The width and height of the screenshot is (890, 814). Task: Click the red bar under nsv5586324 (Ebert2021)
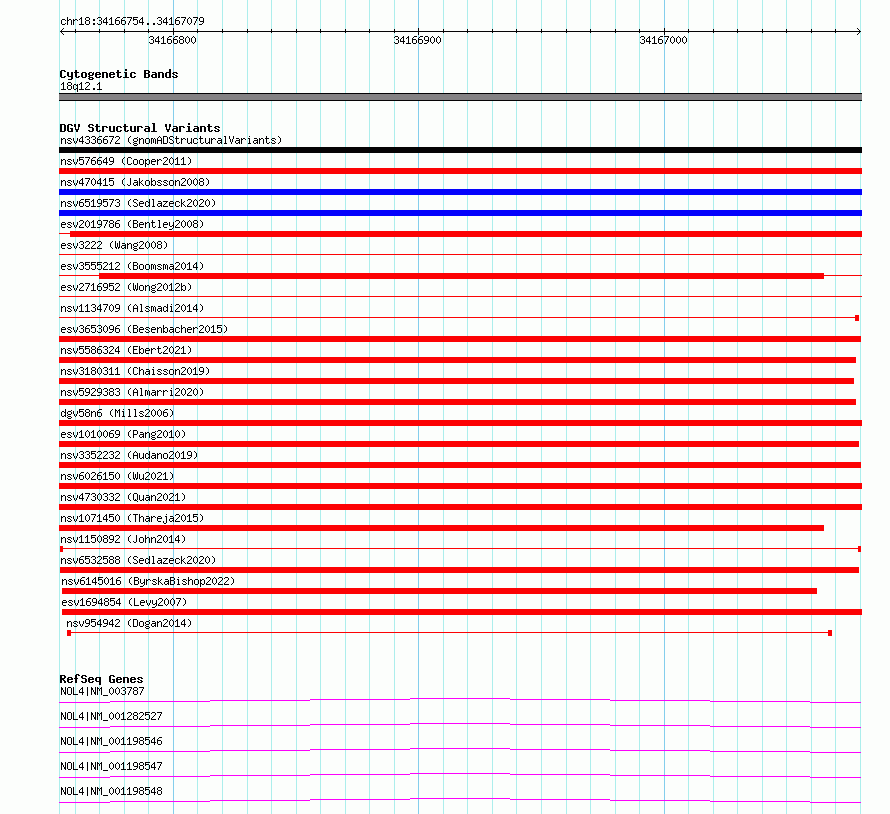457,360
